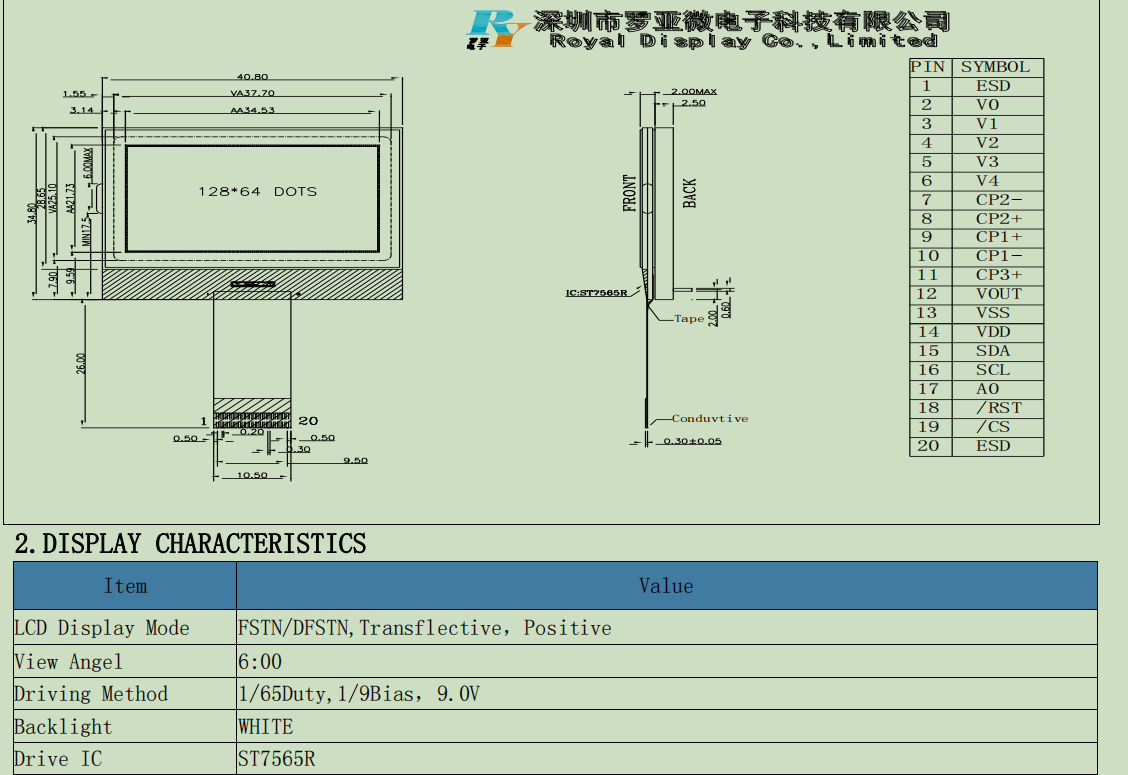Click the "Driving Method" row label
Screen dimensions: 1128x775
(x=91, y=694)
